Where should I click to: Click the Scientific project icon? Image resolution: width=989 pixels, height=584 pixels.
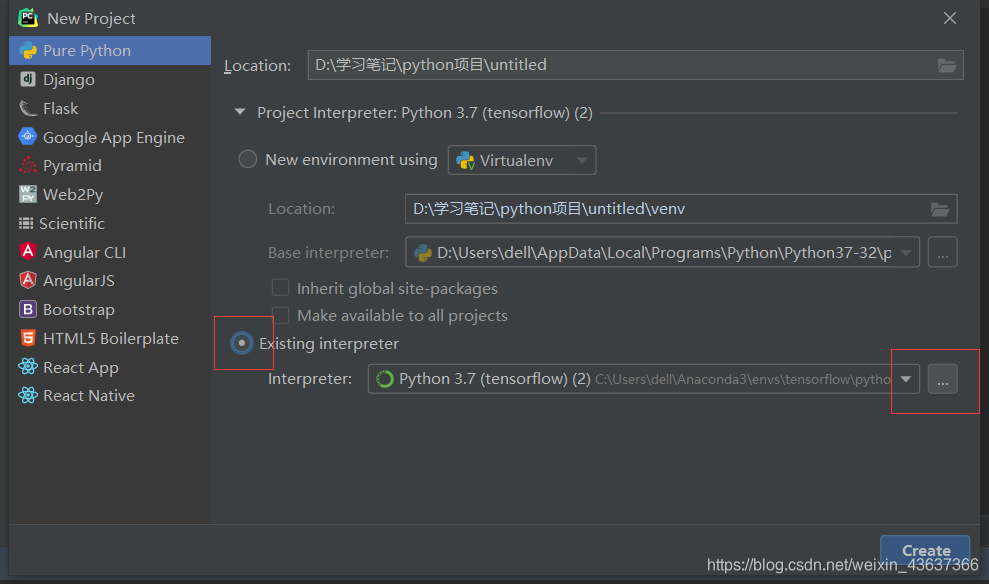[26, 223]
